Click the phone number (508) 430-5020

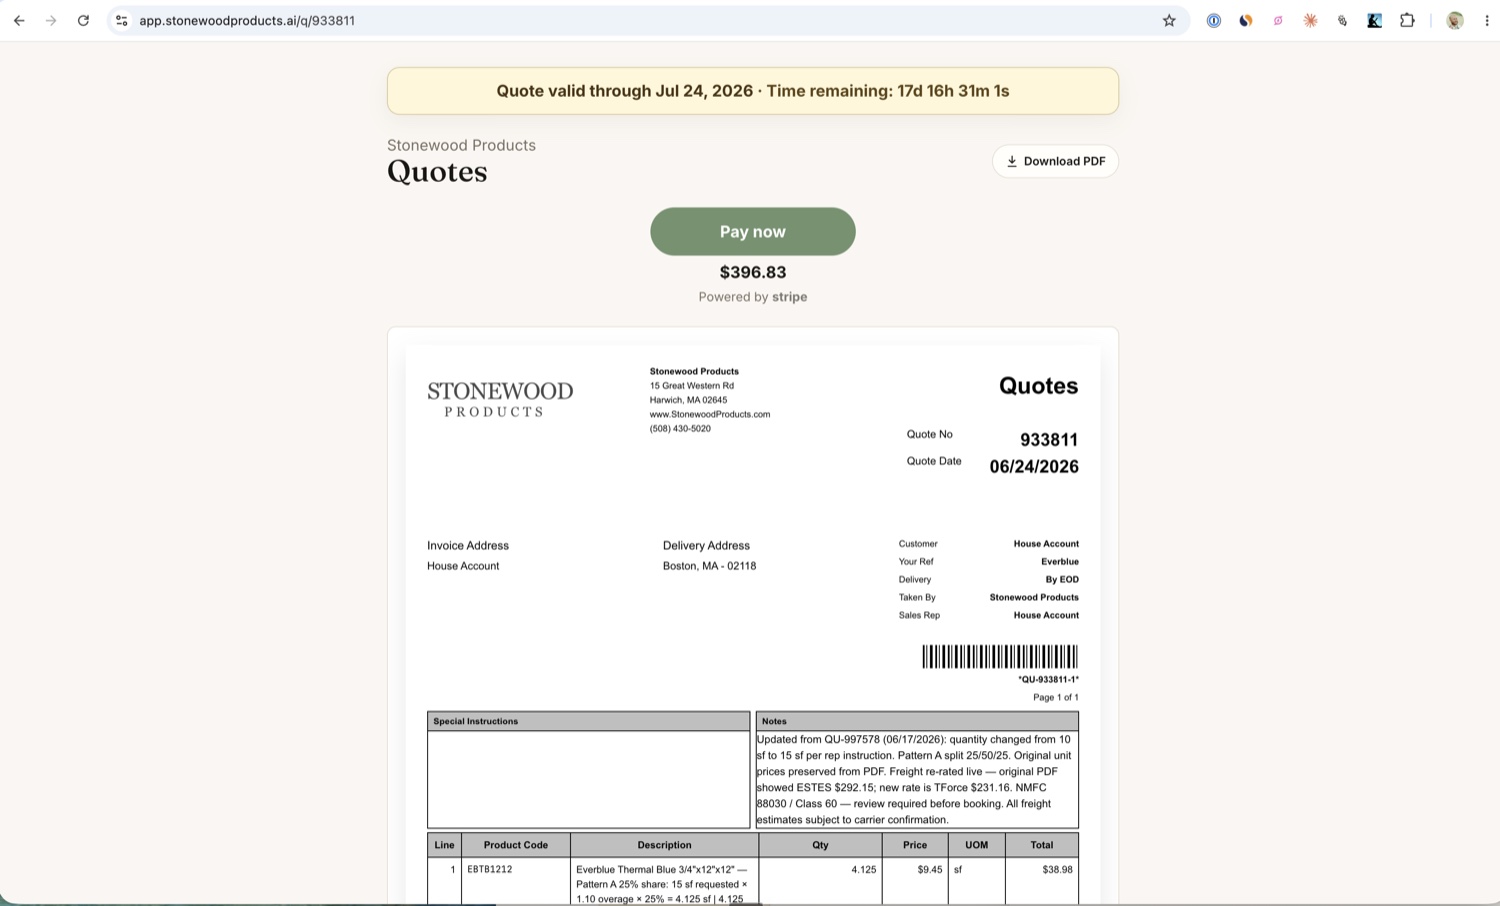click(x=680, y=428)
